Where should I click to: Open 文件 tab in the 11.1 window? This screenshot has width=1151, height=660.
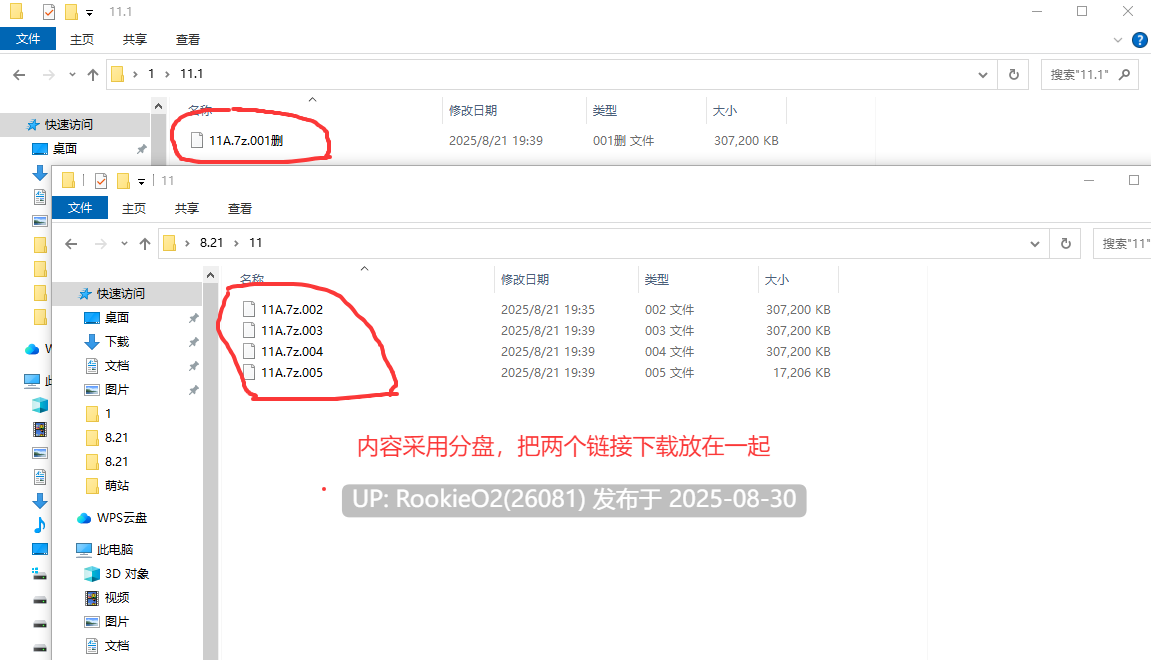(28, 39)
